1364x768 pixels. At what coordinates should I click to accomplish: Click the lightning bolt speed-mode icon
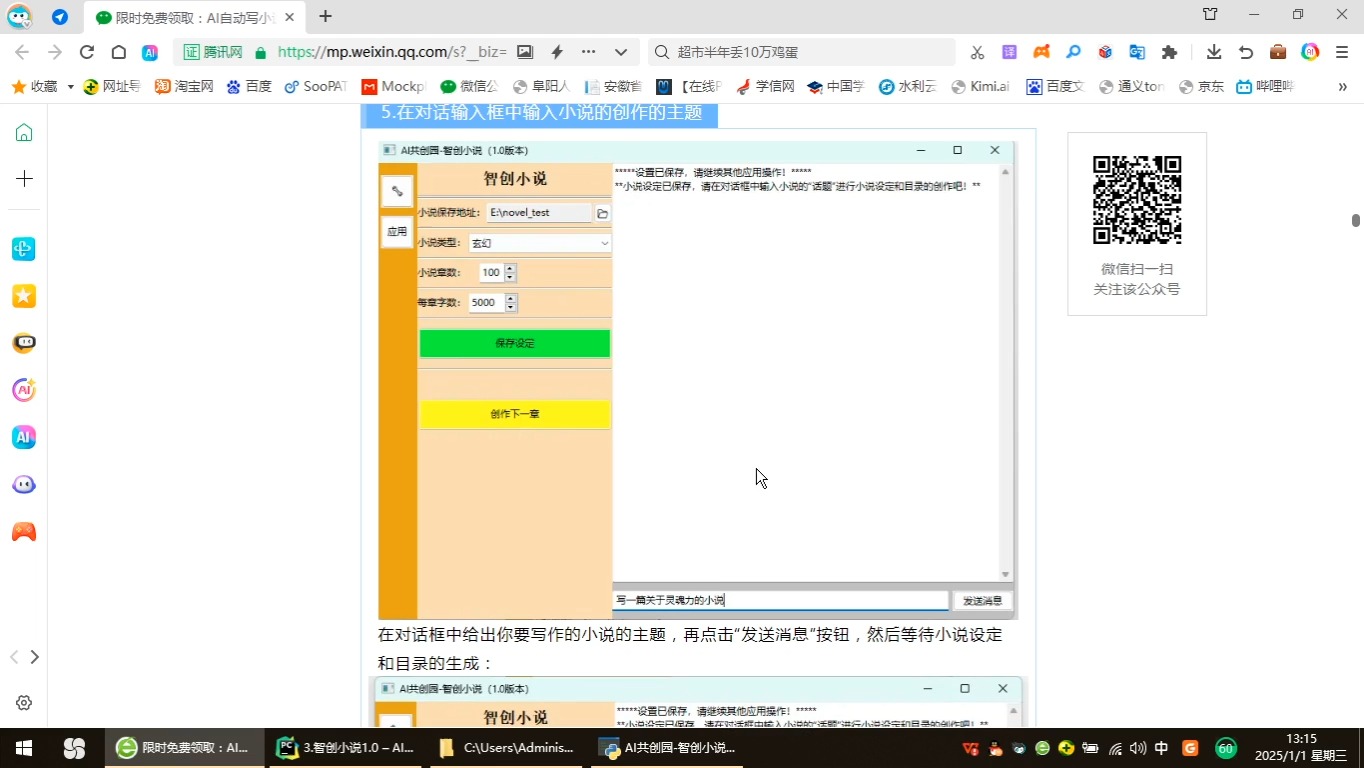point(557,52)
